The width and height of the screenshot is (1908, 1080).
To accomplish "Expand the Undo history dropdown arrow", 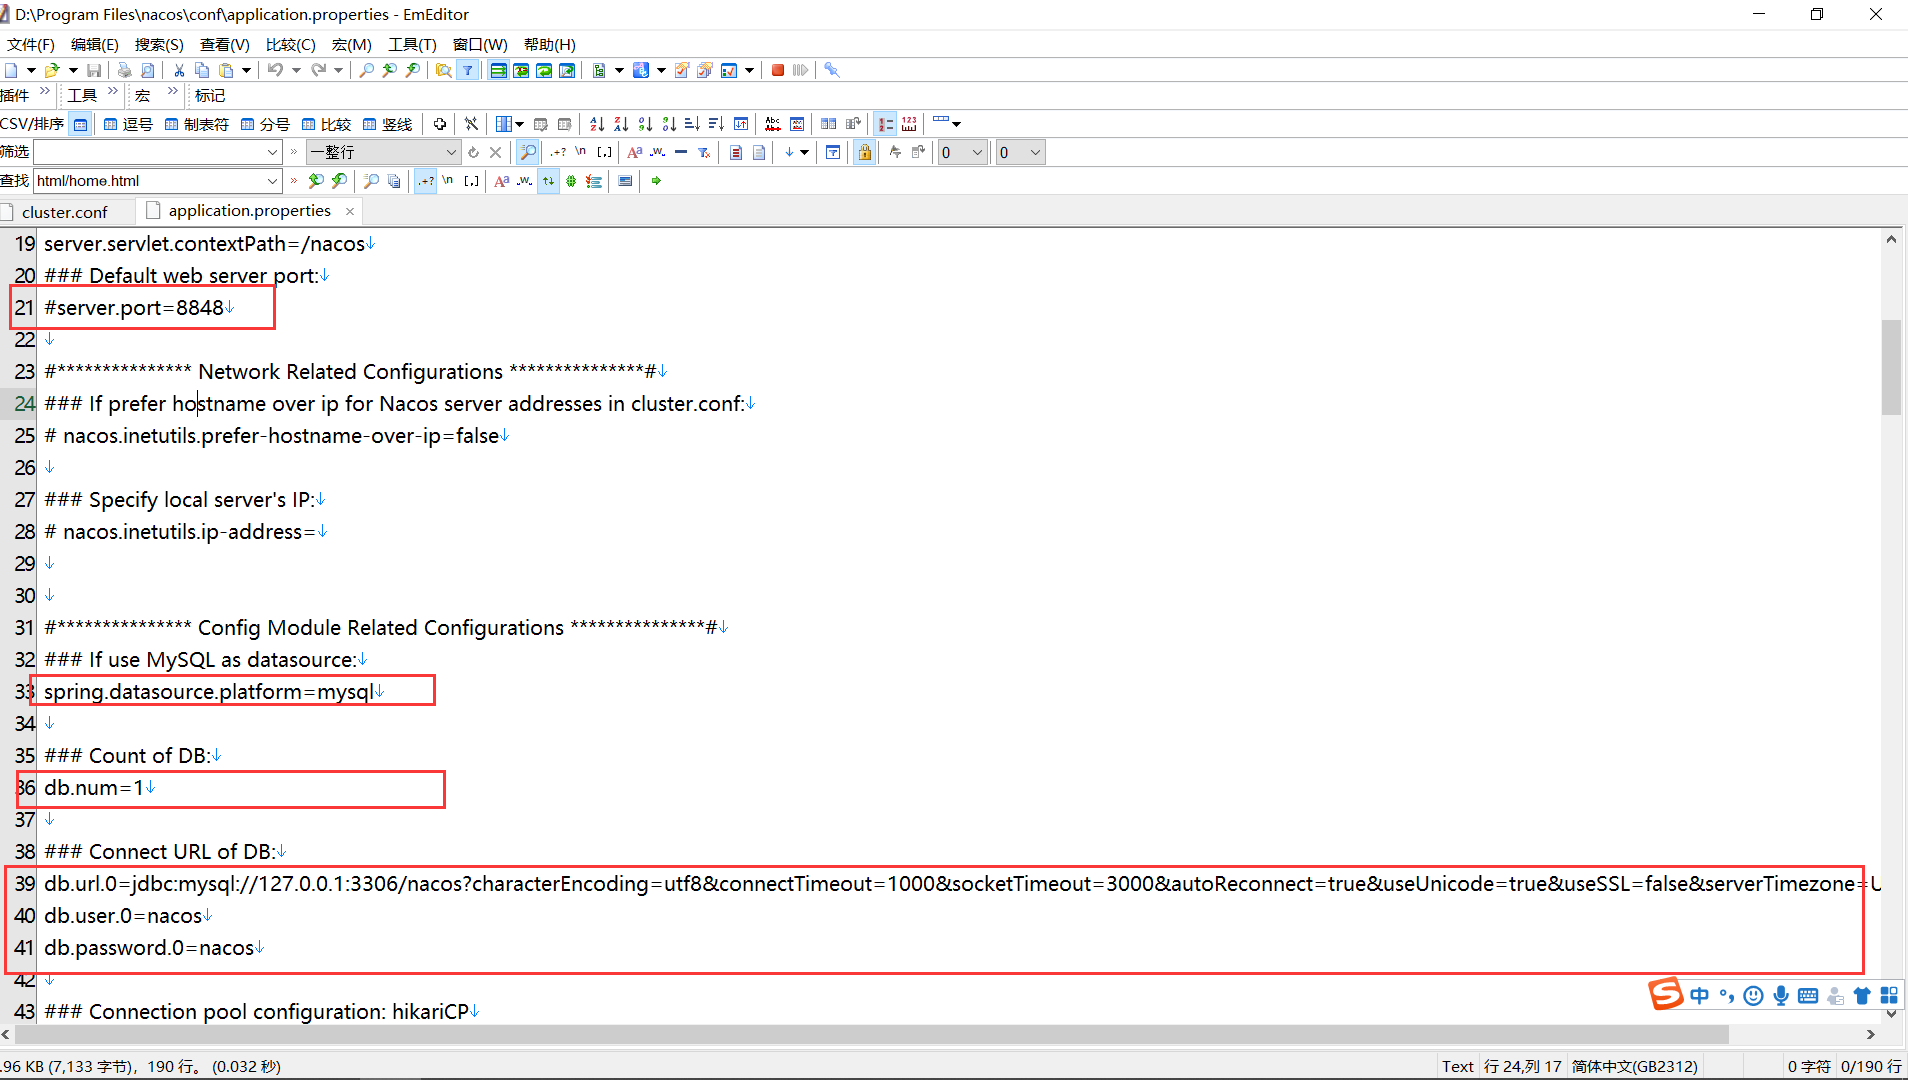I will (296, 70).
